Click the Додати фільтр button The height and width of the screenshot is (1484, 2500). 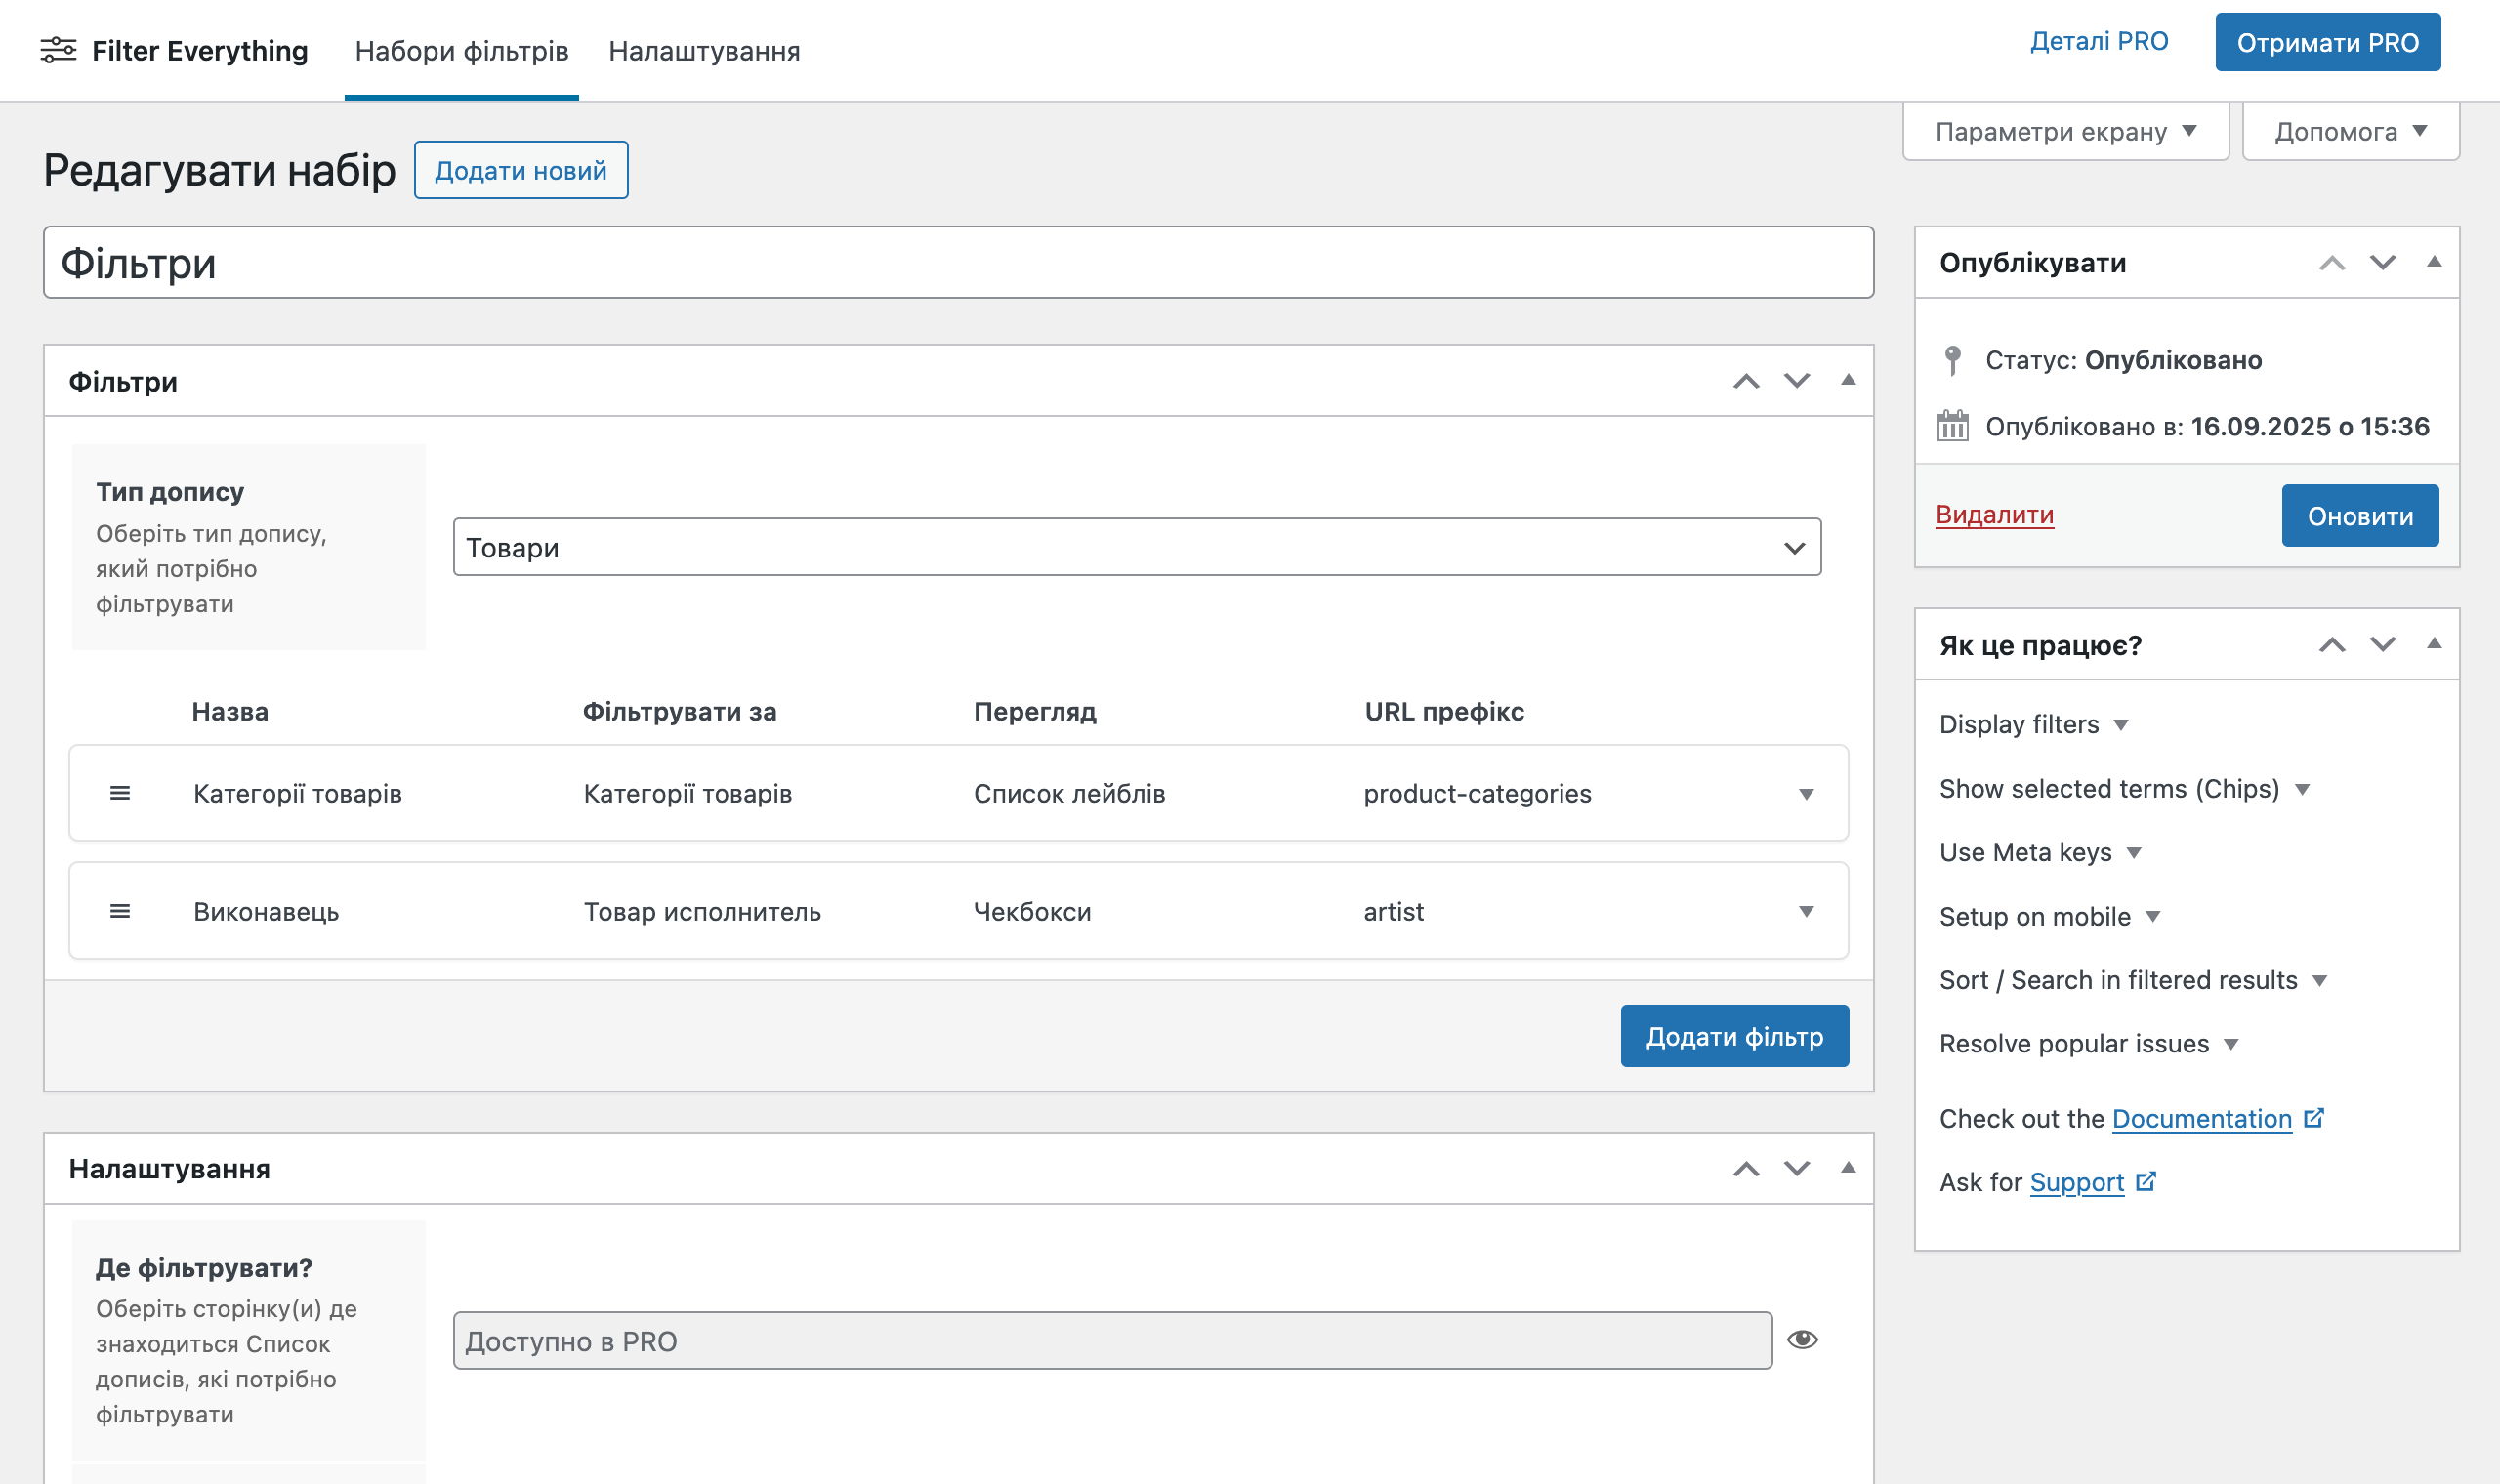pos(1734,1036)
